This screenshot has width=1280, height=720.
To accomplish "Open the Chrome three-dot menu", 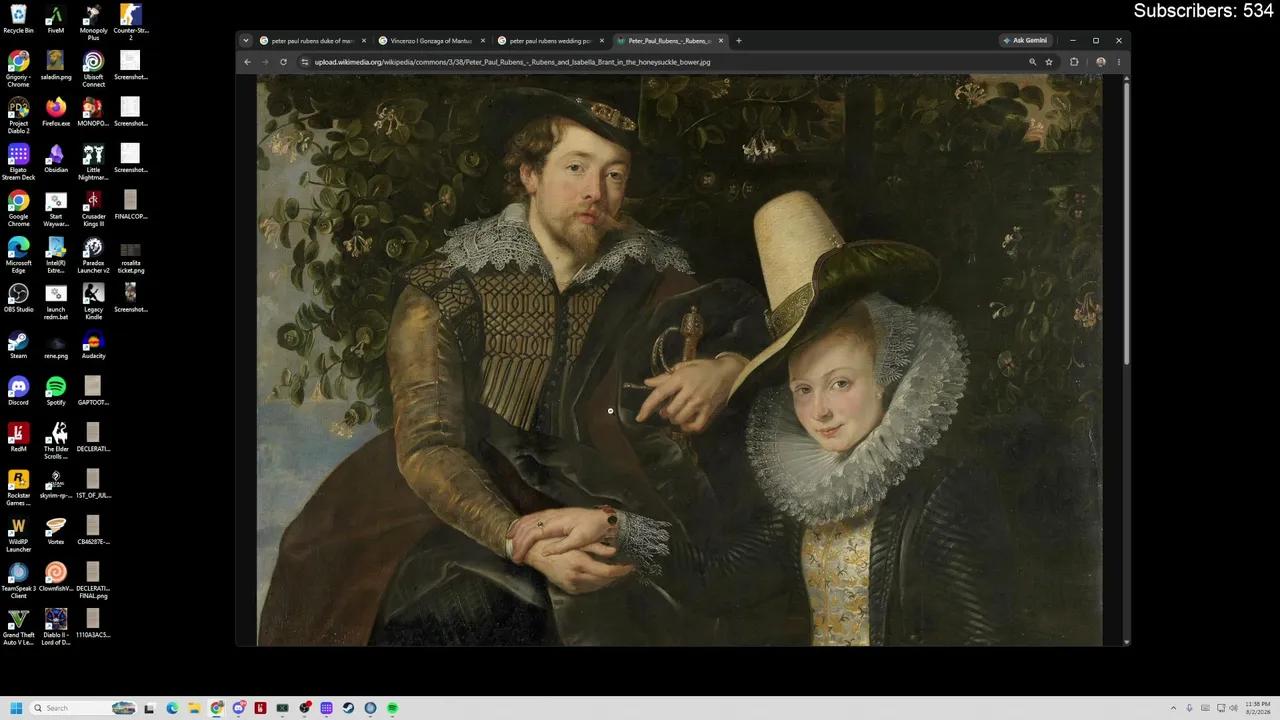I will point(1119,62).
